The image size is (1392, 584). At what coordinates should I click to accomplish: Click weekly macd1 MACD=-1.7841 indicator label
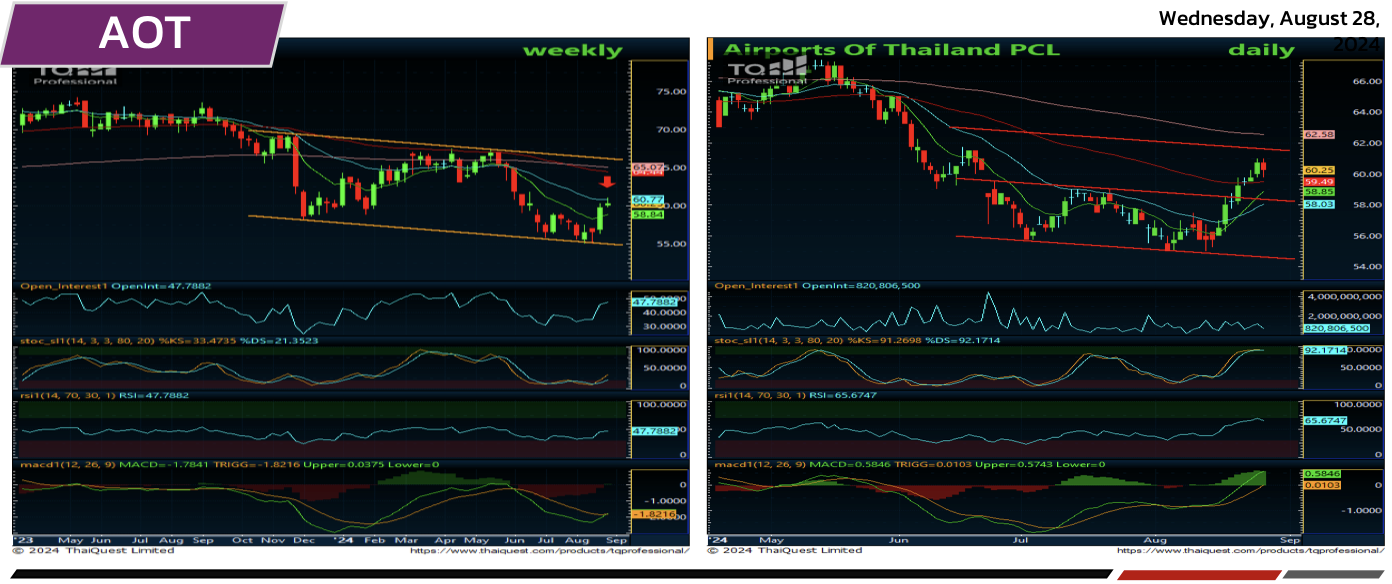click(x=229, y=465)
